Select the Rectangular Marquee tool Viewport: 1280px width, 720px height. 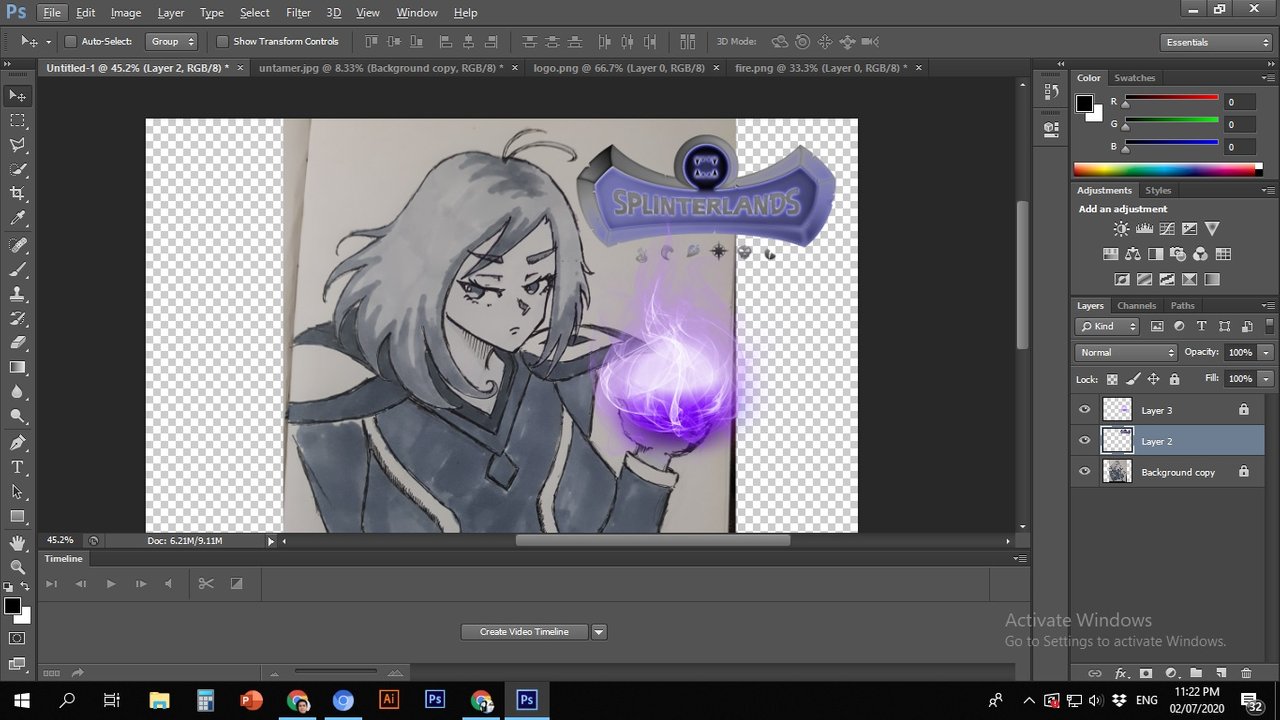pyautogui.click(x=18, y=121)
